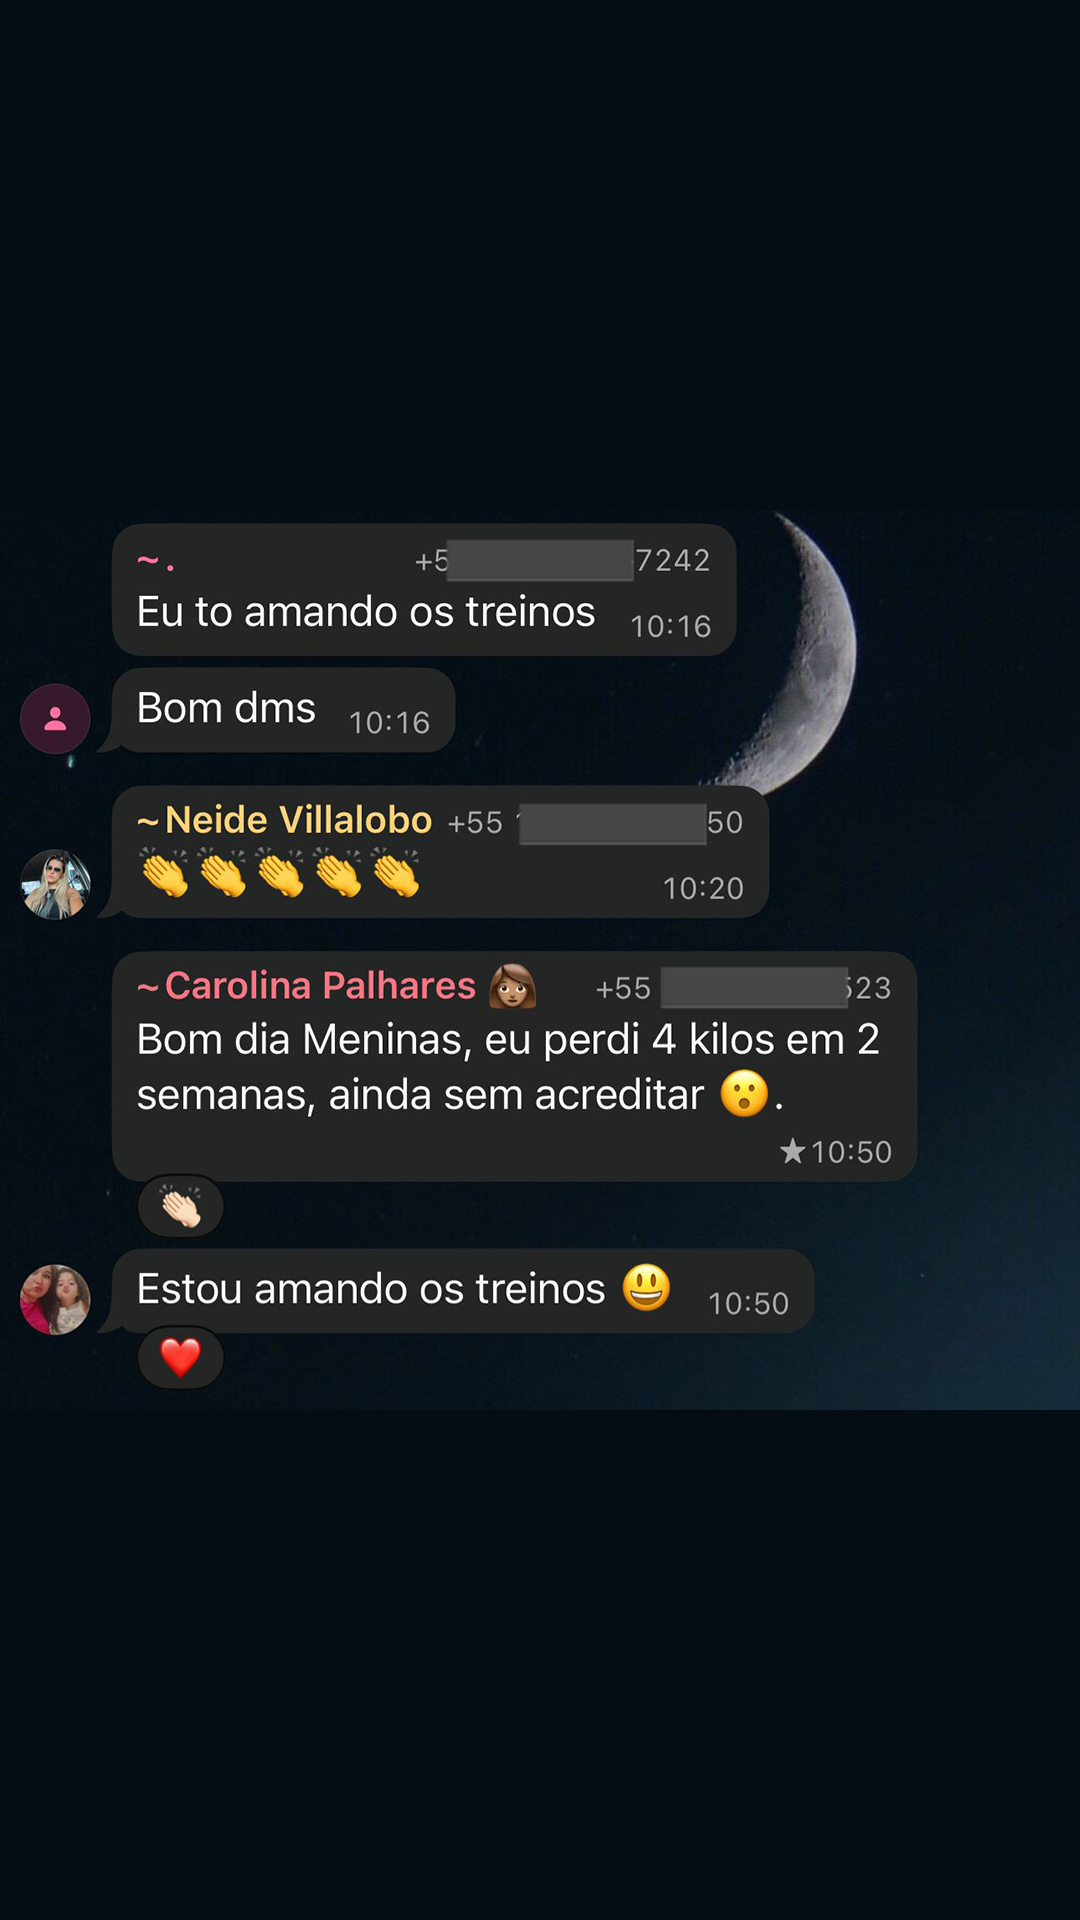Click the phone number ending in 50

595,823
